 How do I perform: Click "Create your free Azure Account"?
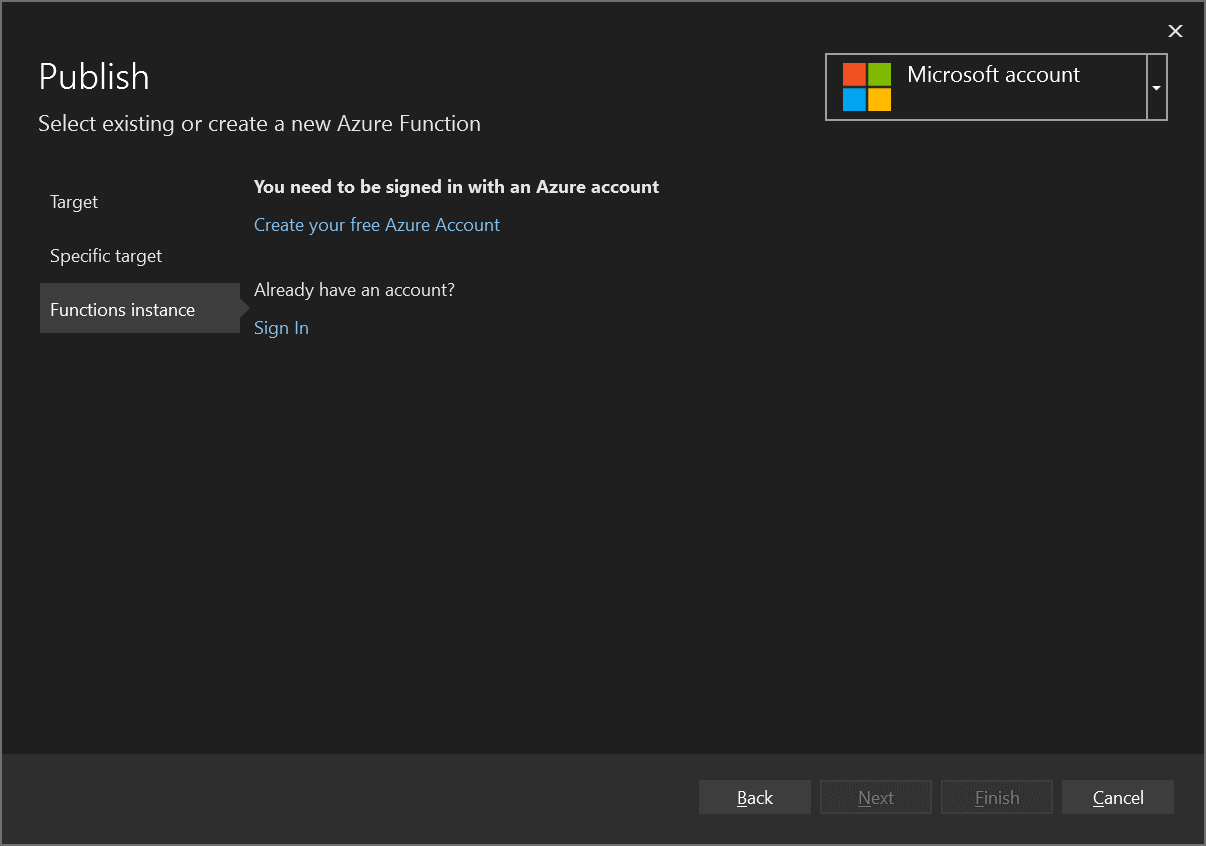pos(377,225)
